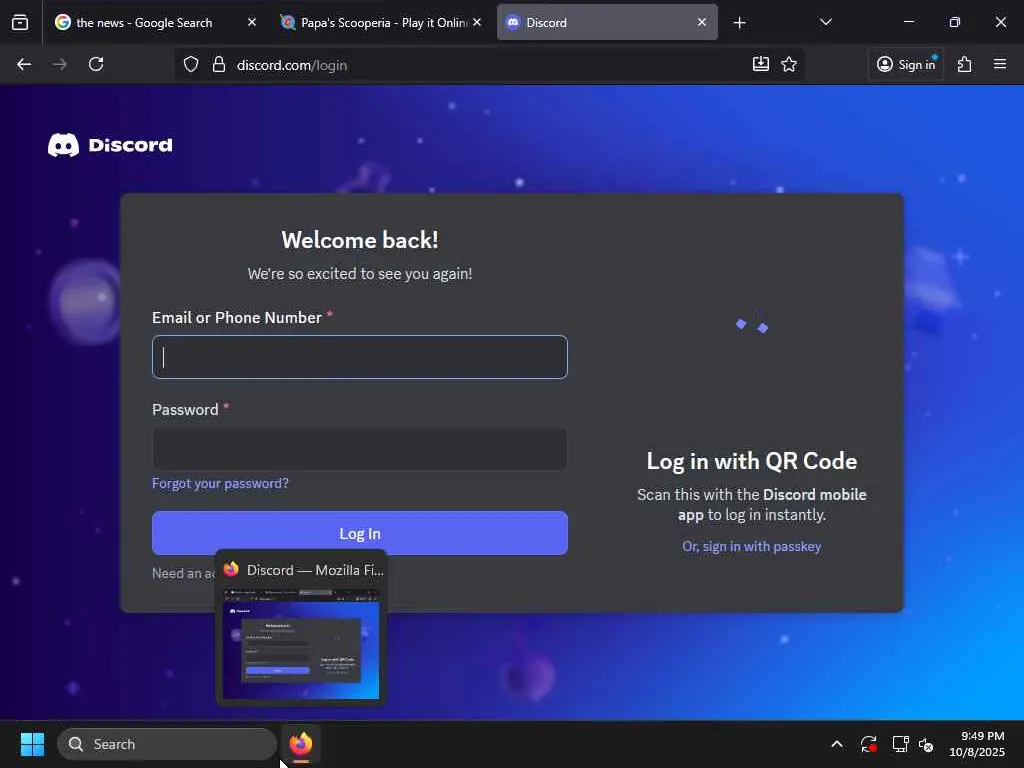Go back to the previous page
Screen dimensions: 1024x768
24,64
